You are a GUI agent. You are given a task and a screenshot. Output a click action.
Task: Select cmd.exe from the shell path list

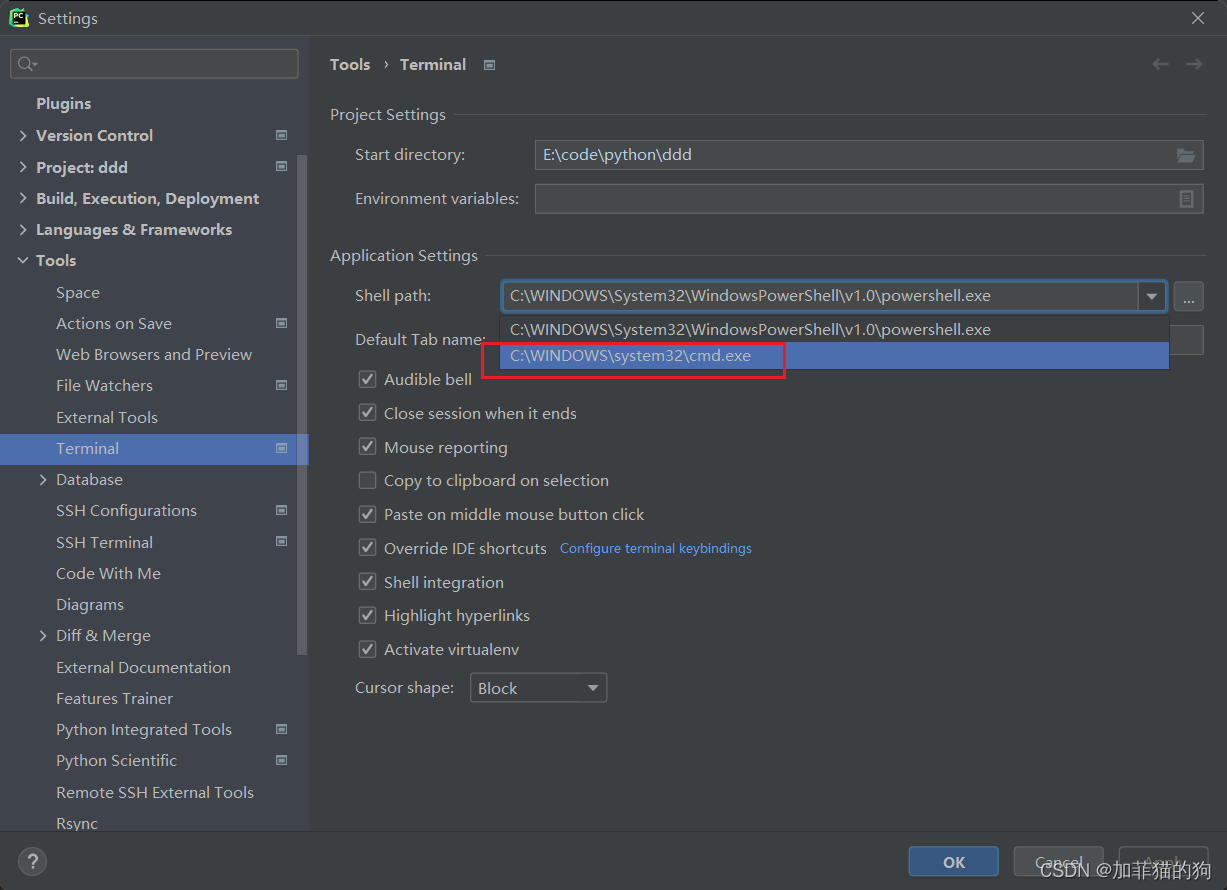coord(834,356)
